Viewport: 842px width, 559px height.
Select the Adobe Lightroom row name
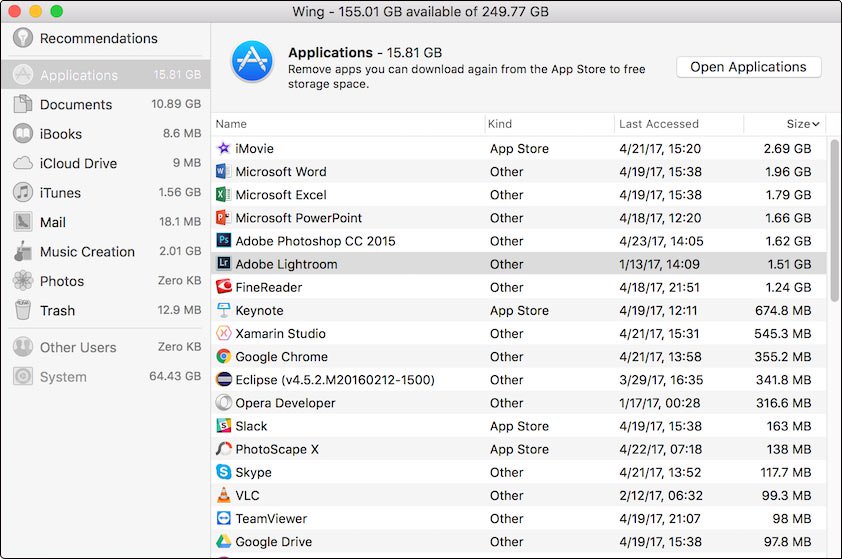coord(286,264)
